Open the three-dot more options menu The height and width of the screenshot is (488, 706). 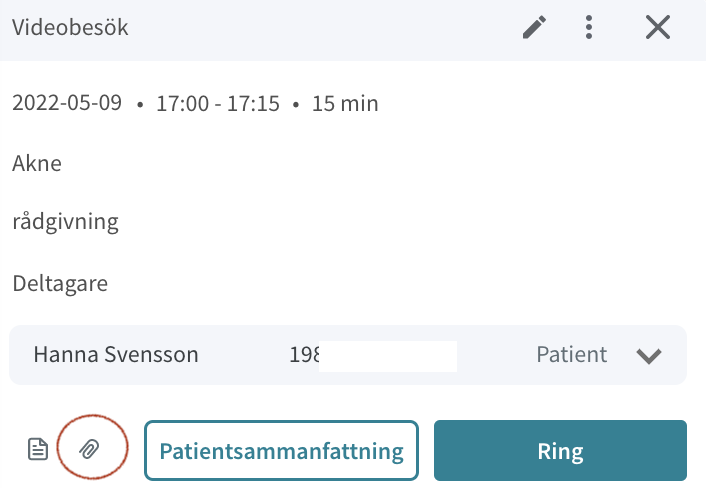point(589,27)
